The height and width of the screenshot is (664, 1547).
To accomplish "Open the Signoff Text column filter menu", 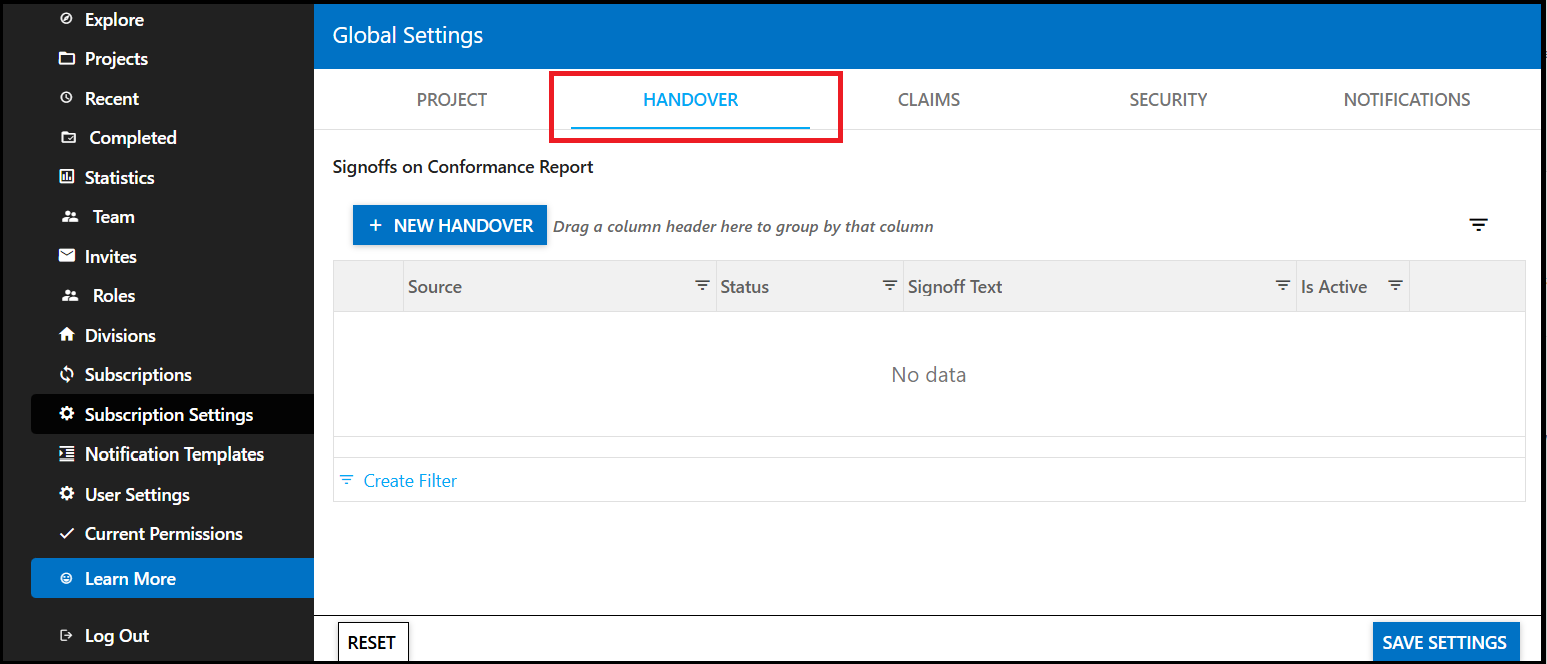I will (1282, 286).
